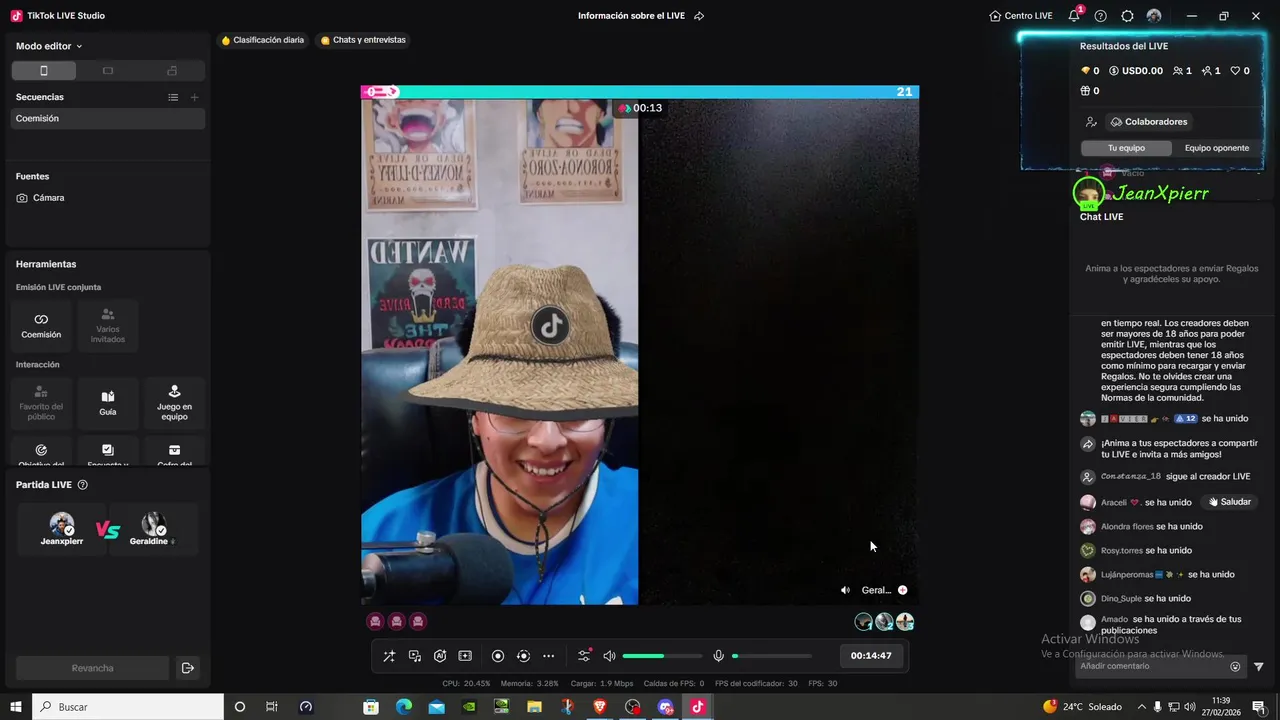The width and height of the screenshot is (1280, 720).
Task: Select the Coemisión scene
Action: [108, 118]
